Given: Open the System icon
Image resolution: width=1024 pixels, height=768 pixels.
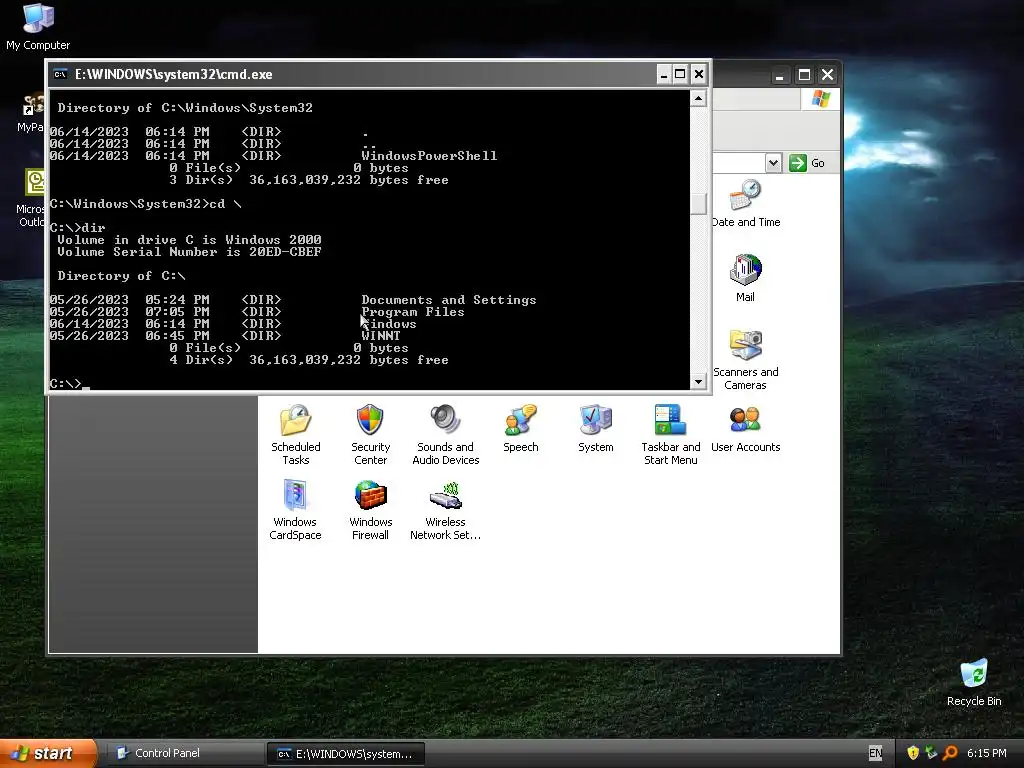Looking at the screenshot, I should (x=596, y=428).
